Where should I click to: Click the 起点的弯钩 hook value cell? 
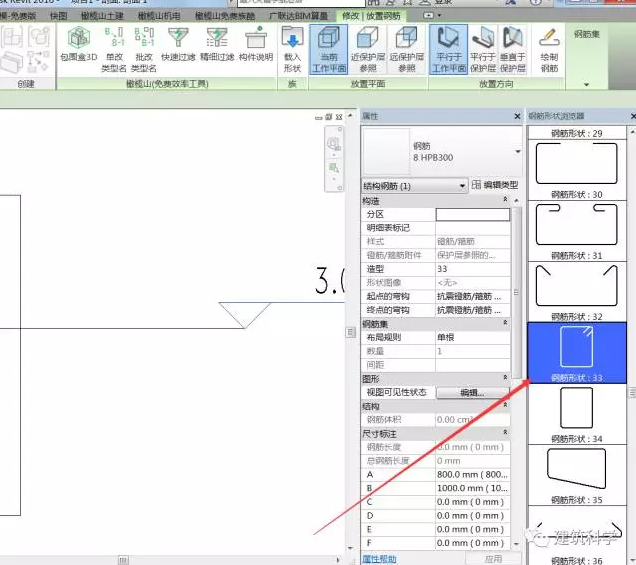click(473, 296)
